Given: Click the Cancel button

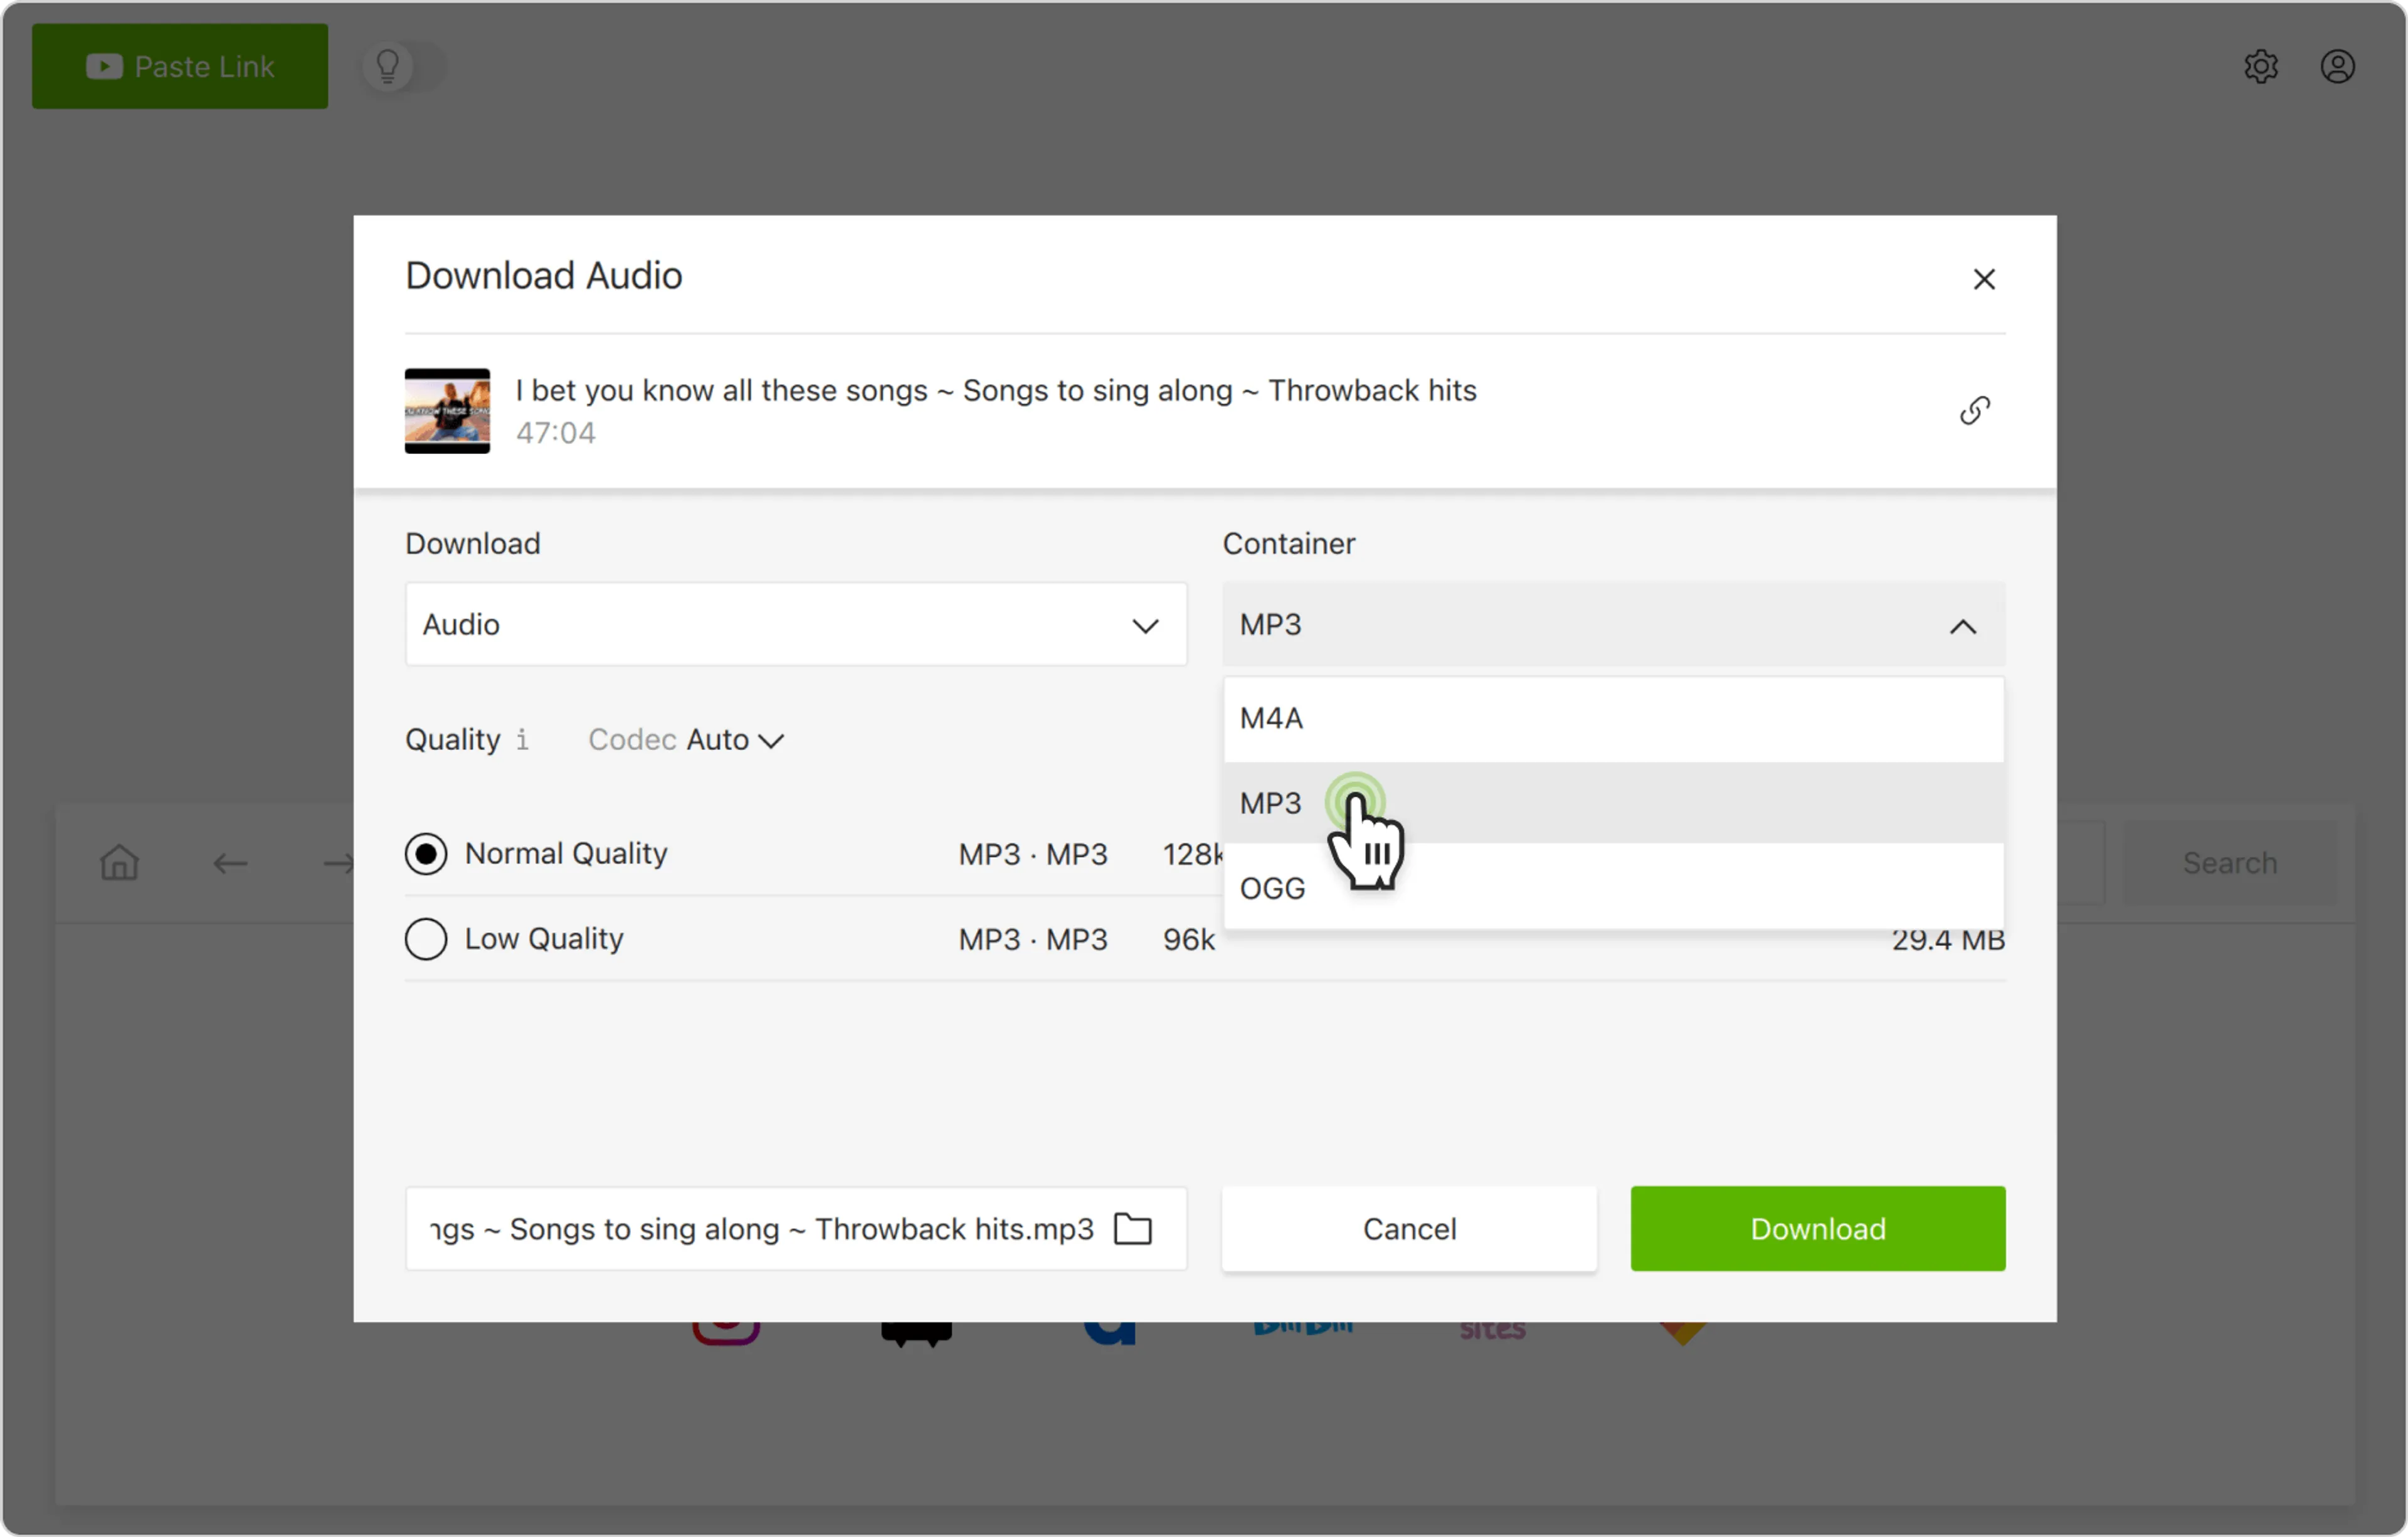Looking at the screenshot, I should [1408, 1228].
